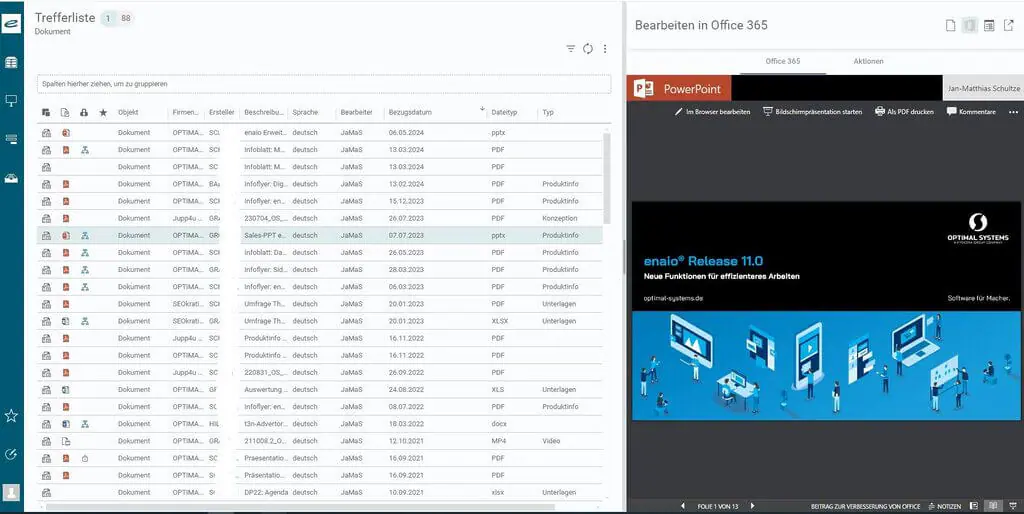Select the XLS row dated 24.08.2022
The height and width of the screenshot is (514, 1024).
pyautogui.click(x=320, y=389)
